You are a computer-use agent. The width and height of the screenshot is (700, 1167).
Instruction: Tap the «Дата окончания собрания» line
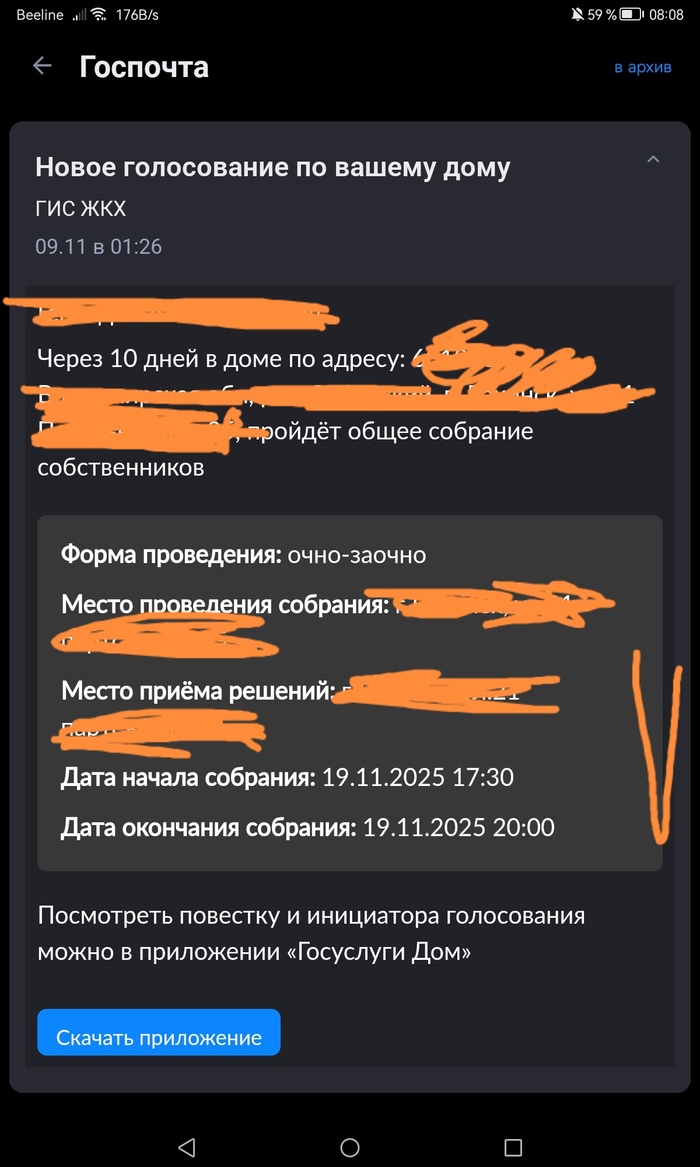pos(308,827)
